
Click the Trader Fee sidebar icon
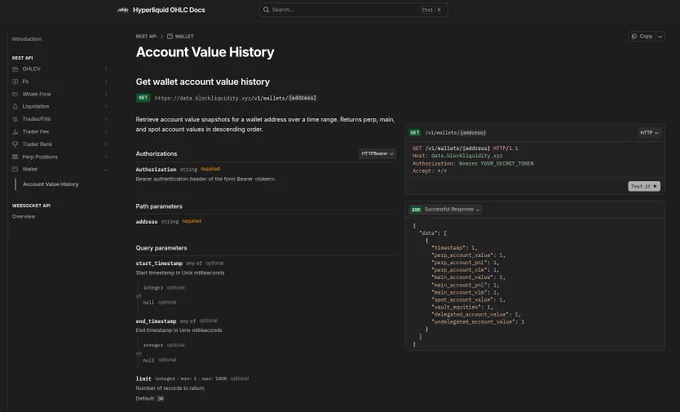click(x=15, y=132)
